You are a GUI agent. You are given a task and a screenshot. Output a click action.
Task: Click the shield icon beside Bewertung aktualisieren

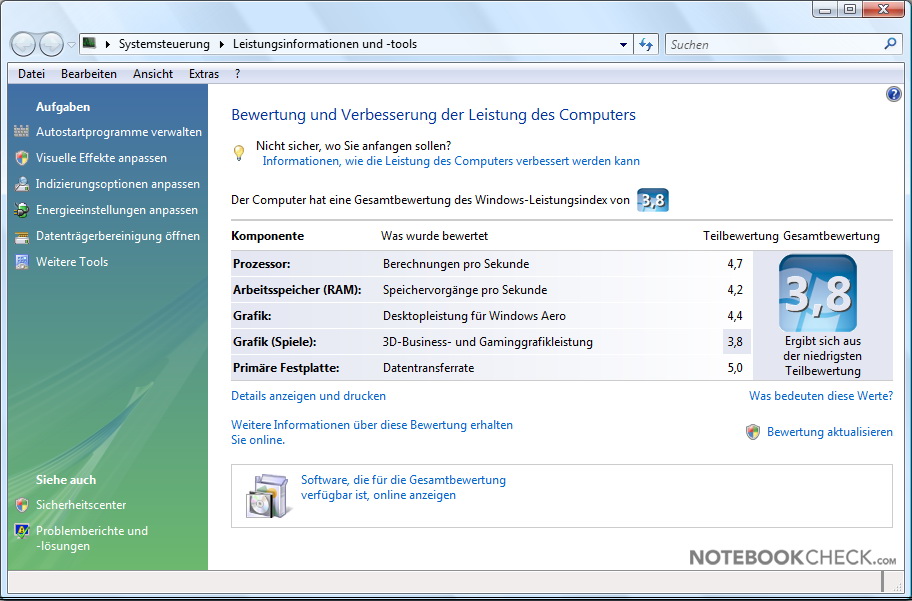tap(753, 432)
